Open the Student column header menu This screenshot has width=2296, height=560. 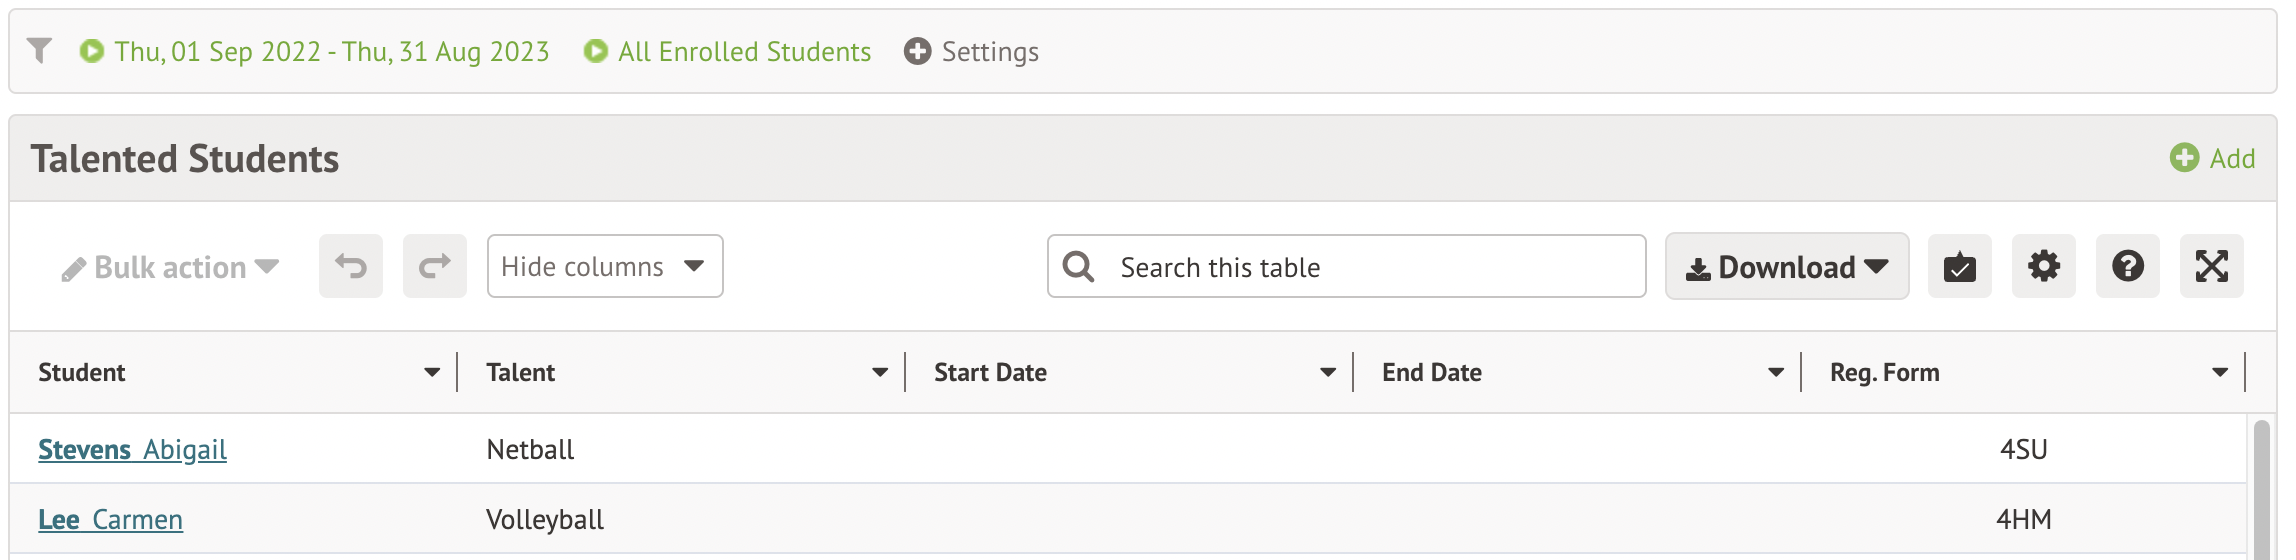point(432,372)
